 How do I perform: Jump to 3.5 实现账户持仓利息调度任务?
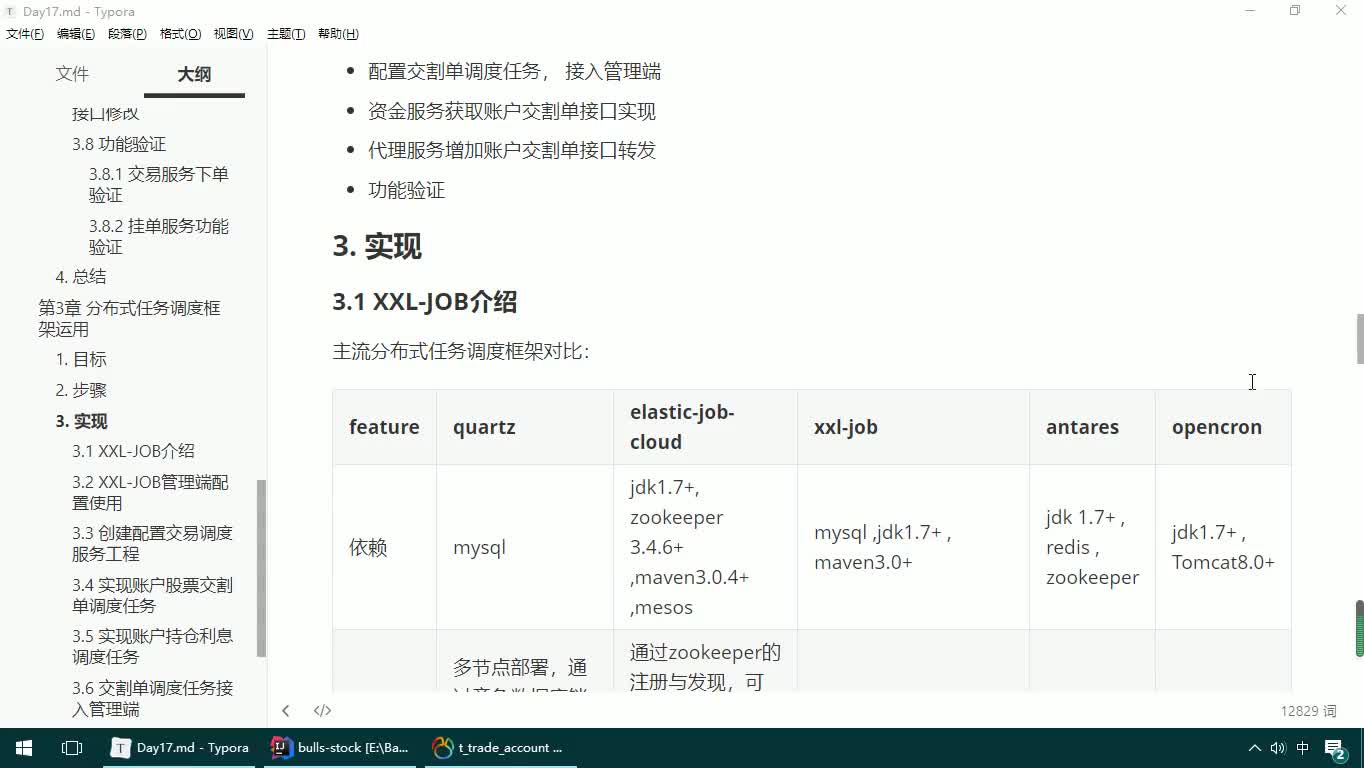[152, 646]
